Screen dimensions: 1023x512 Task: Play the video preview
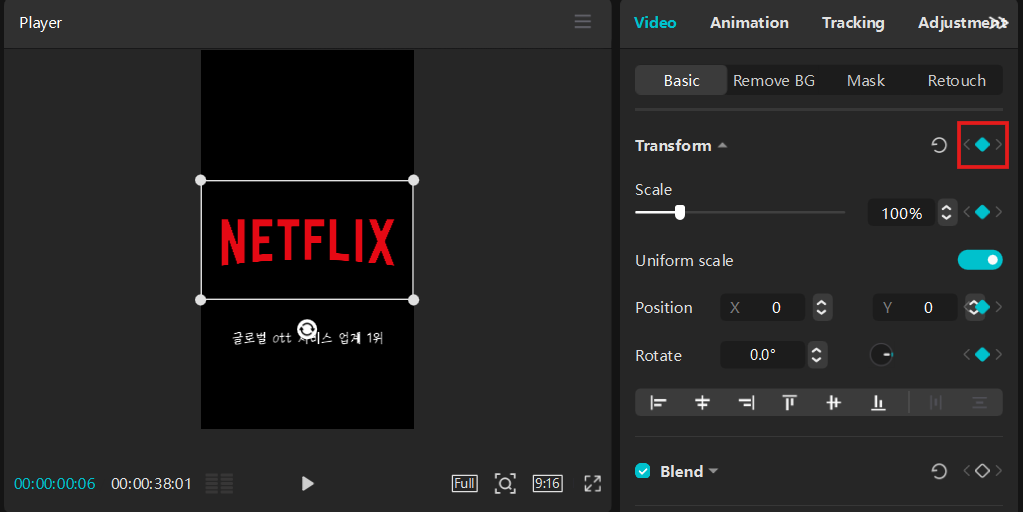[307, 483]
